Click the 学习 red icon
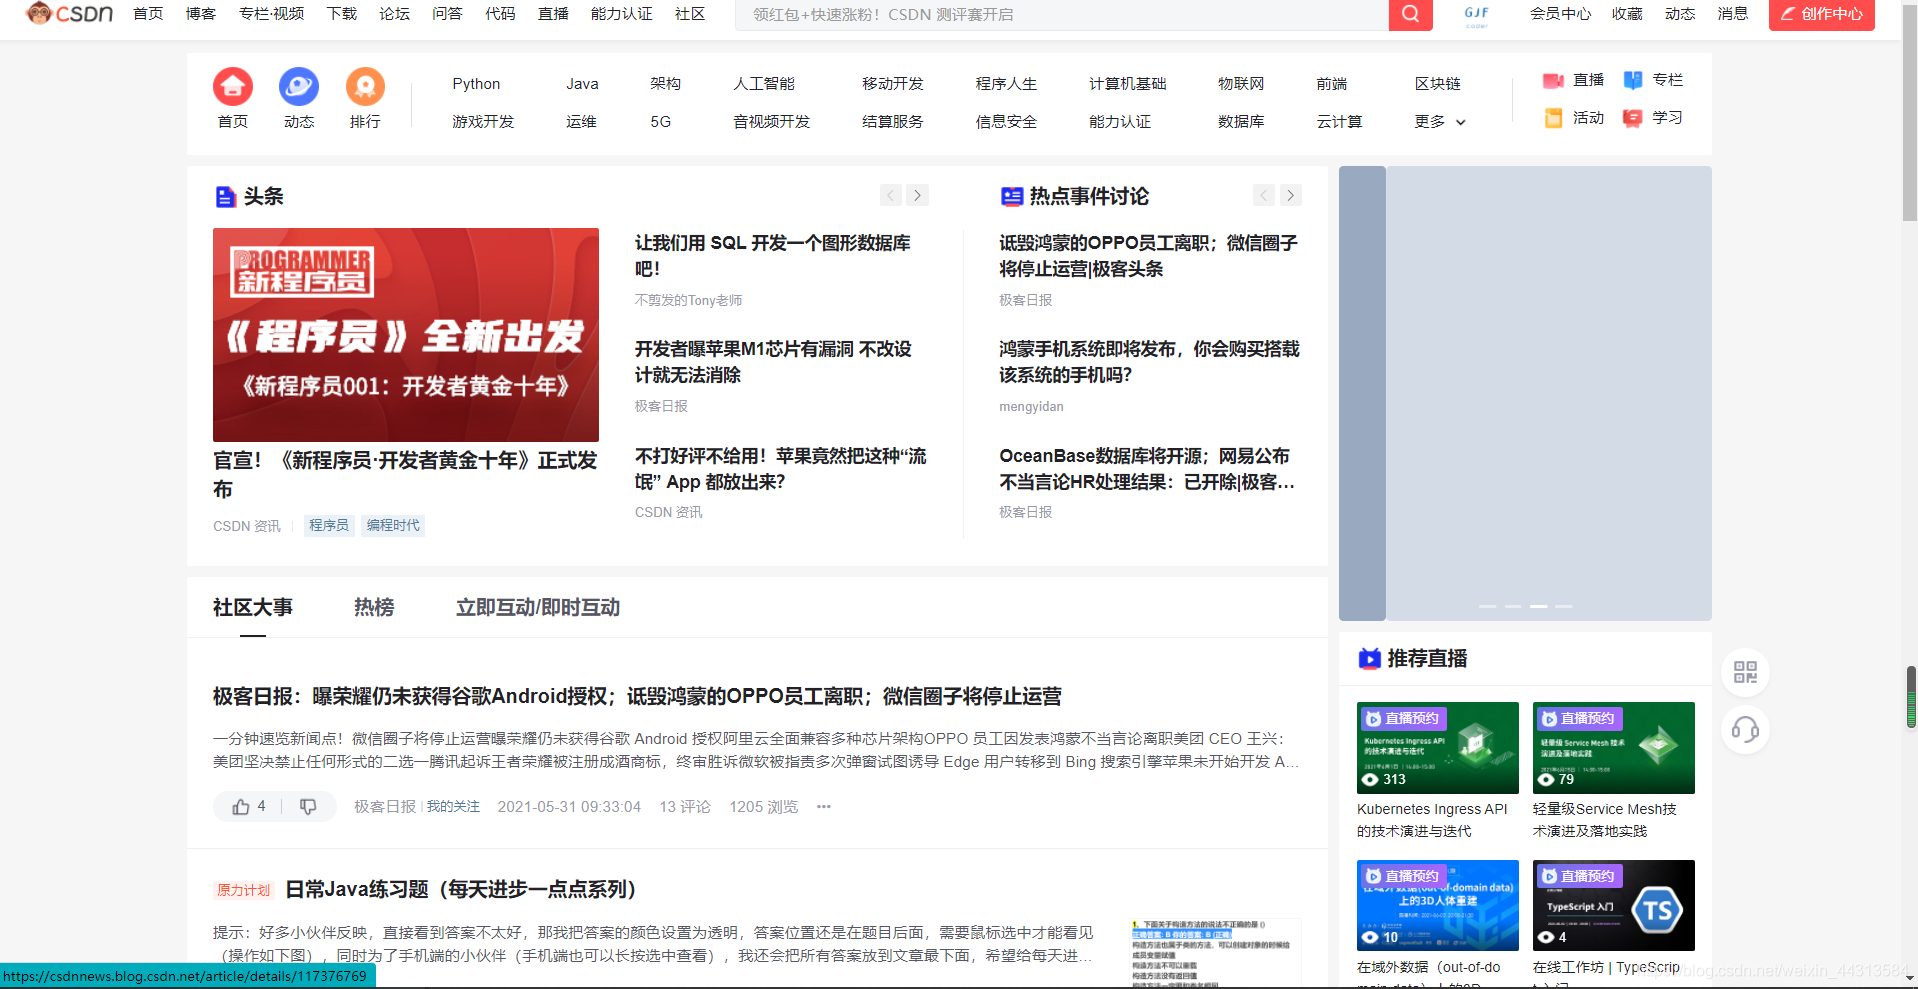1918x989 pixels. [x=1633, y=118]
